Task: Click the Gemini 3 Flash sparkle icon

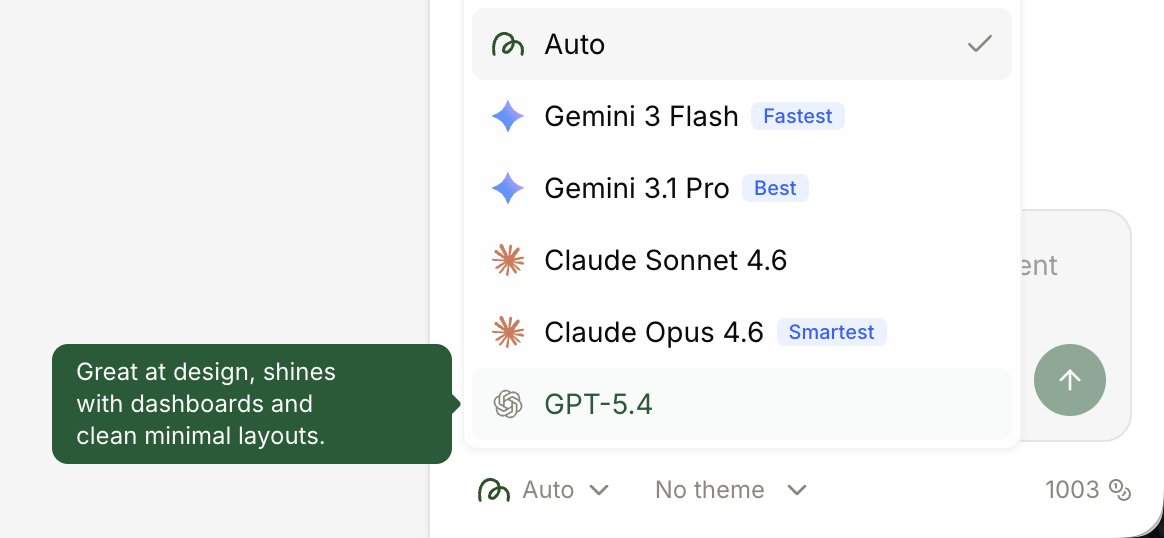Action: [508, 117]
